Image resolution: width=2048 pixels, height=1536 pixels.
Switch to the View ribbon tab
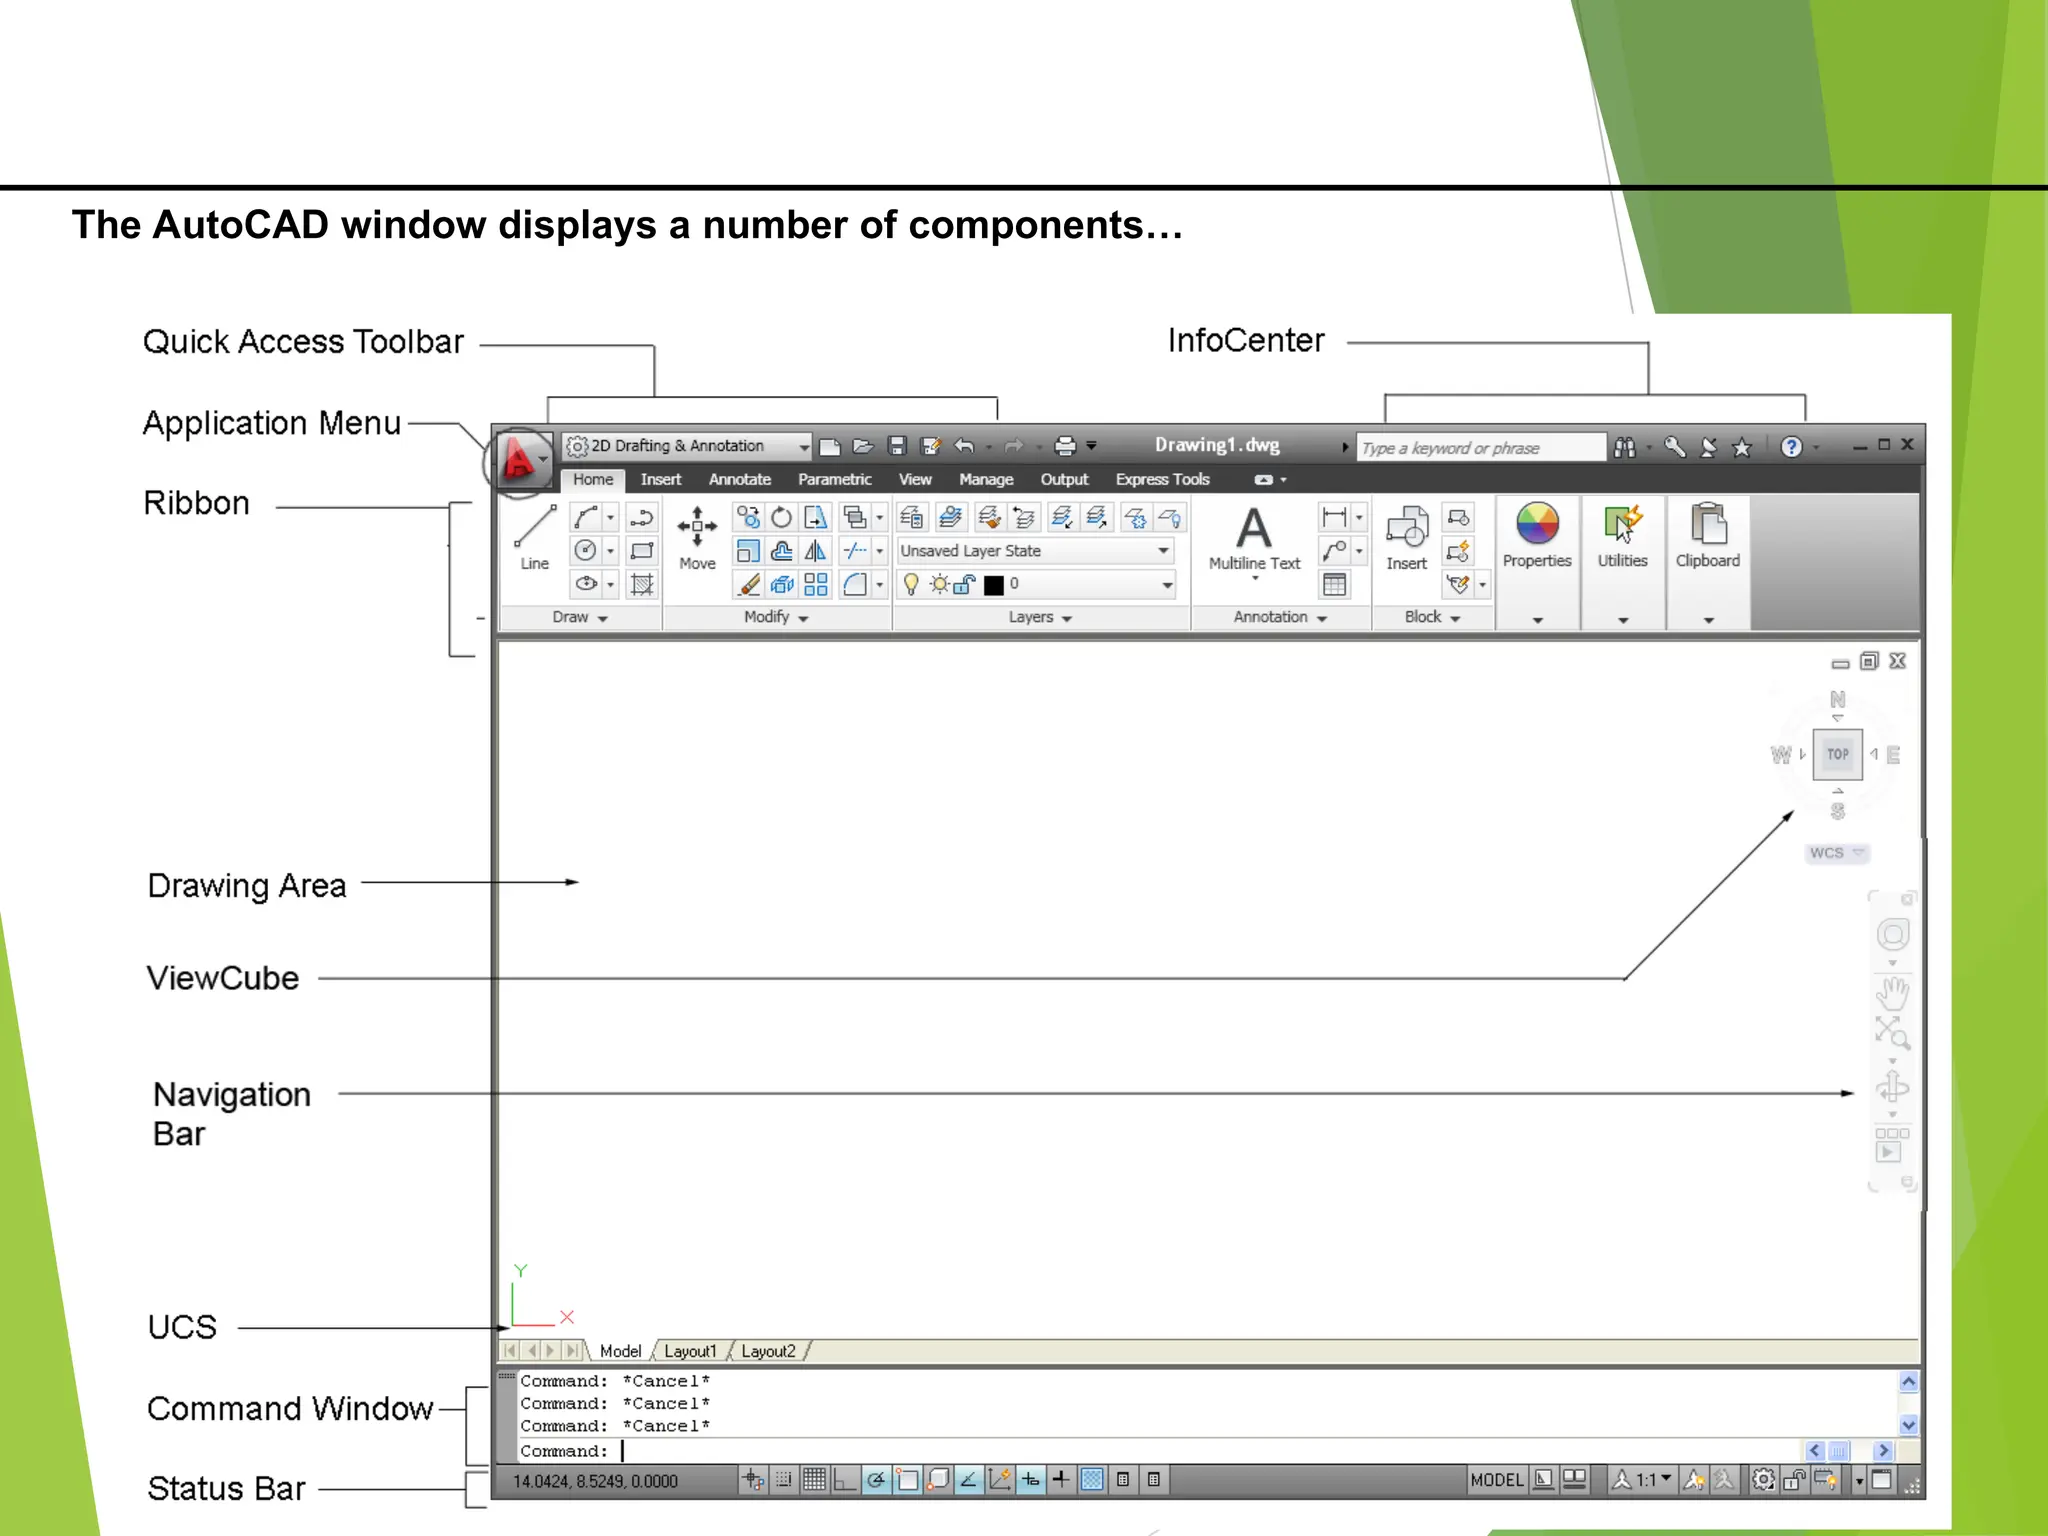point(915,480)
